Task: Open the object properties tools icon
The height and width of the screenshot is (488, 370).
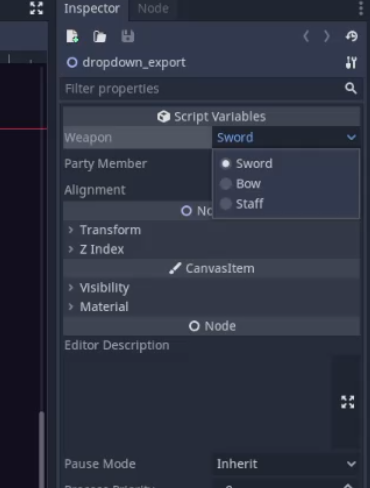Action: point(351,62)
